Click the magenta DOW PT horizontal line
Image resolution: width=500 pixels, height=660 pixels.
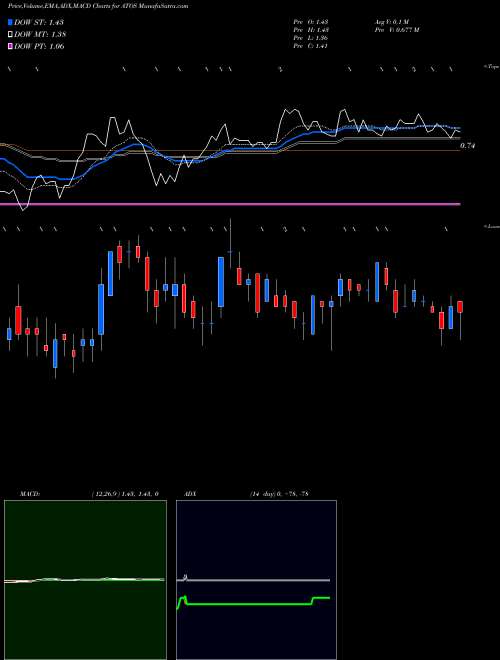[230, 204]
